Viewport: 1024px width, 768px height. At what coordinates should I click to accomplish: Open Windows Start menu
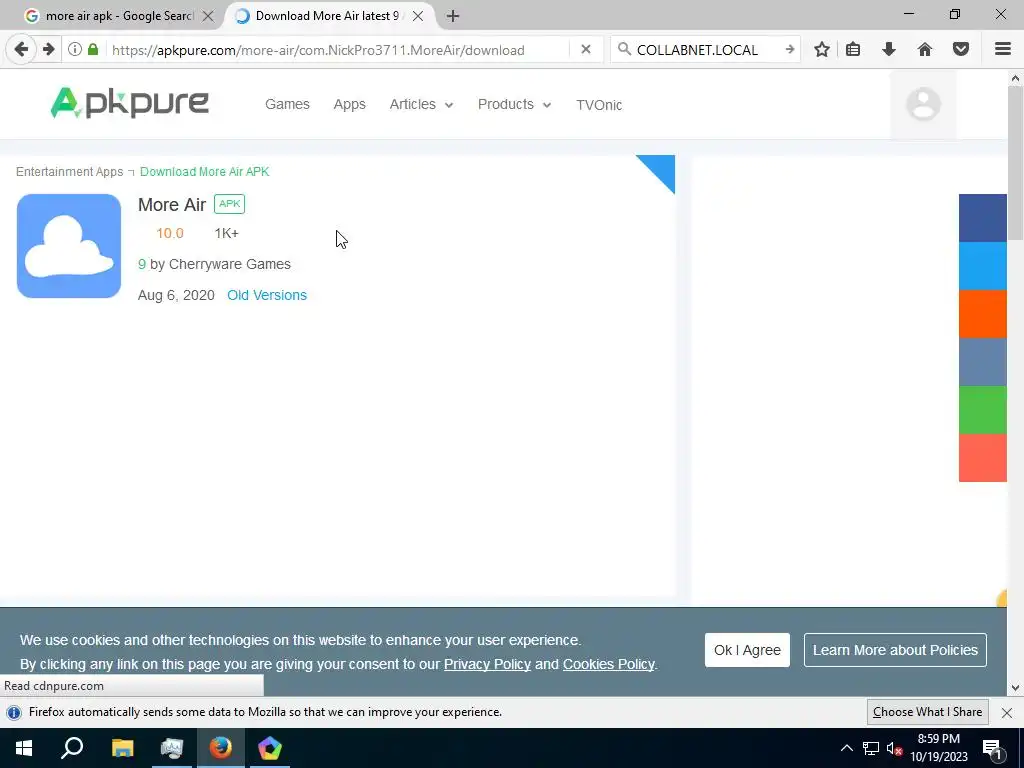(24, 748)
